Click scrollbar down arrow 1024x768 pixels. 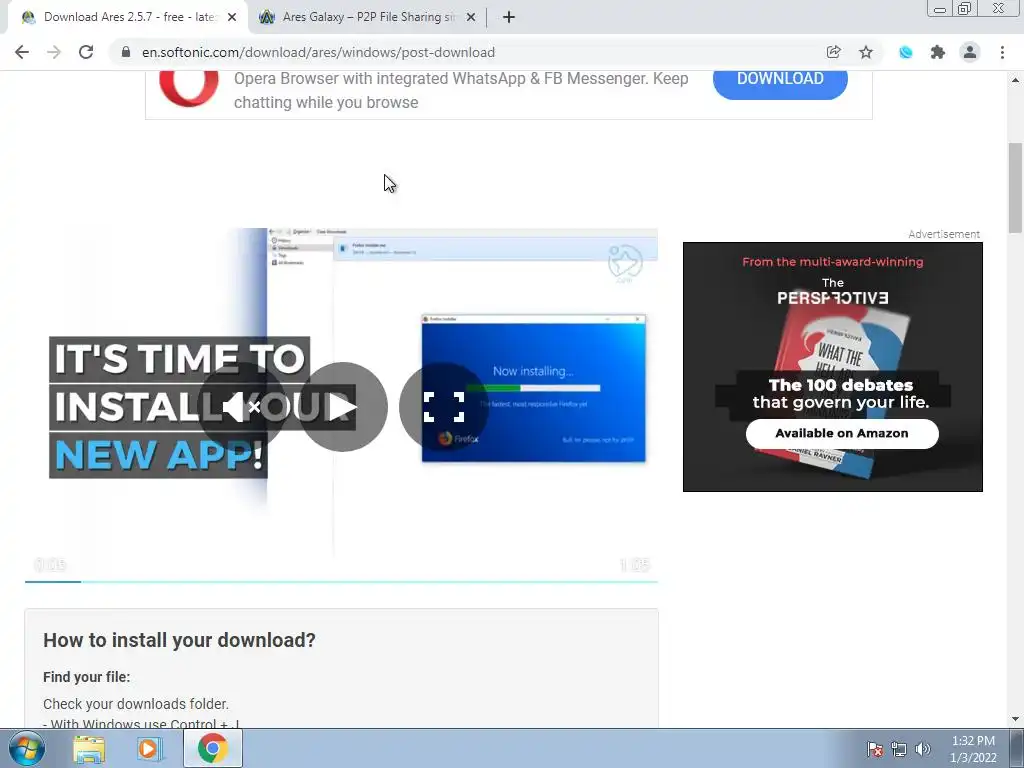pos(1015,719)
